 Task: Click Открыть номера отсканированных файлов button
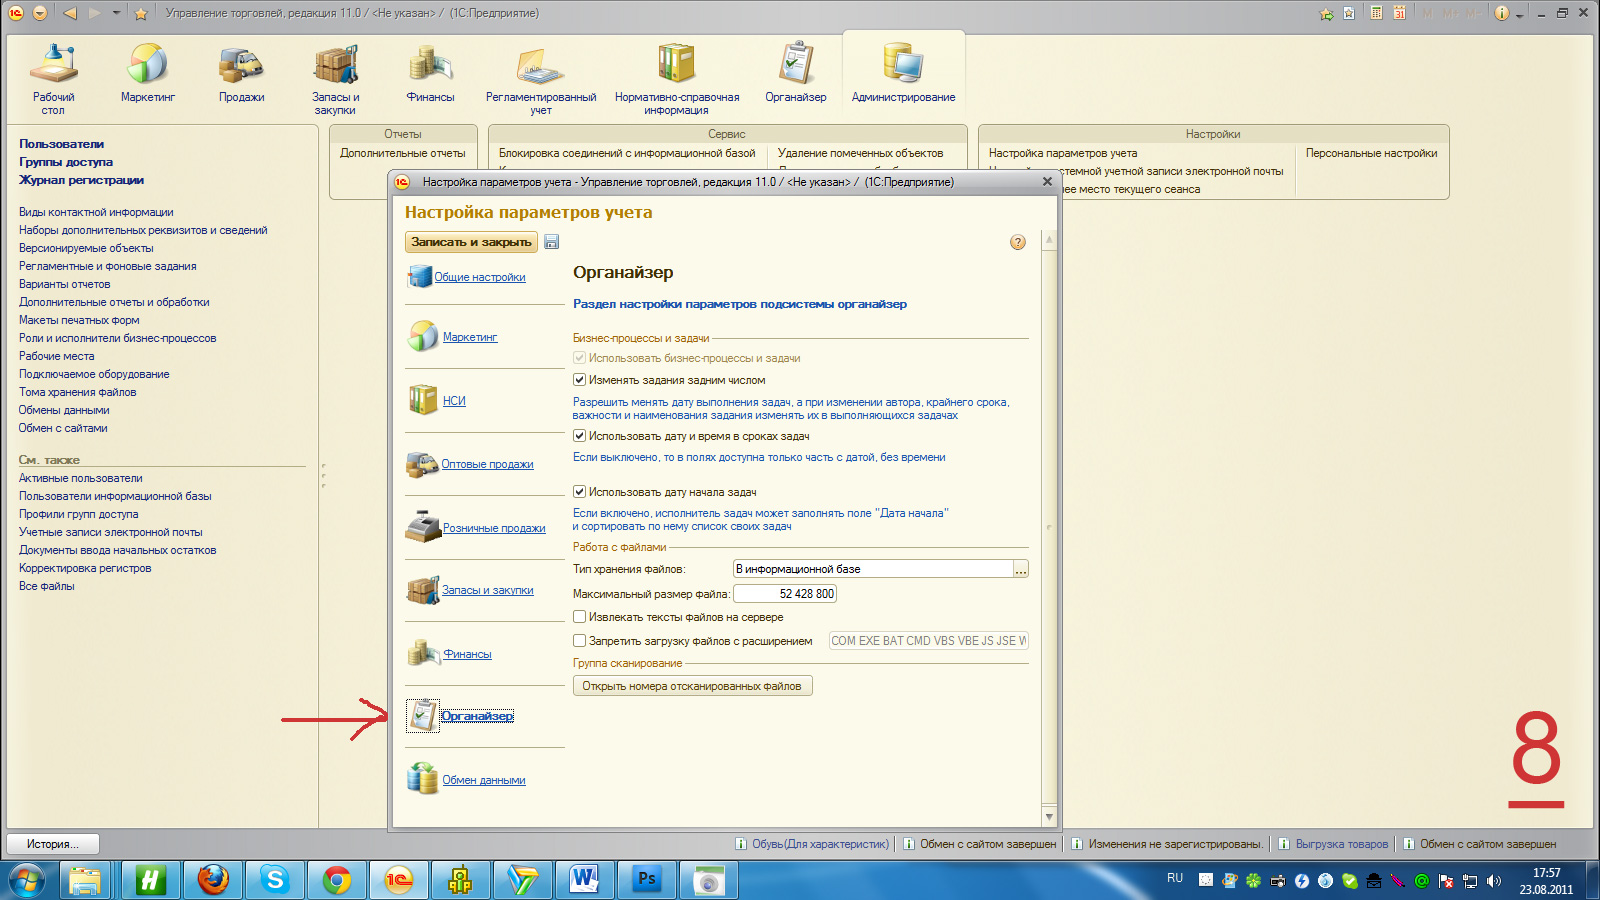click(x=692, y=686)
